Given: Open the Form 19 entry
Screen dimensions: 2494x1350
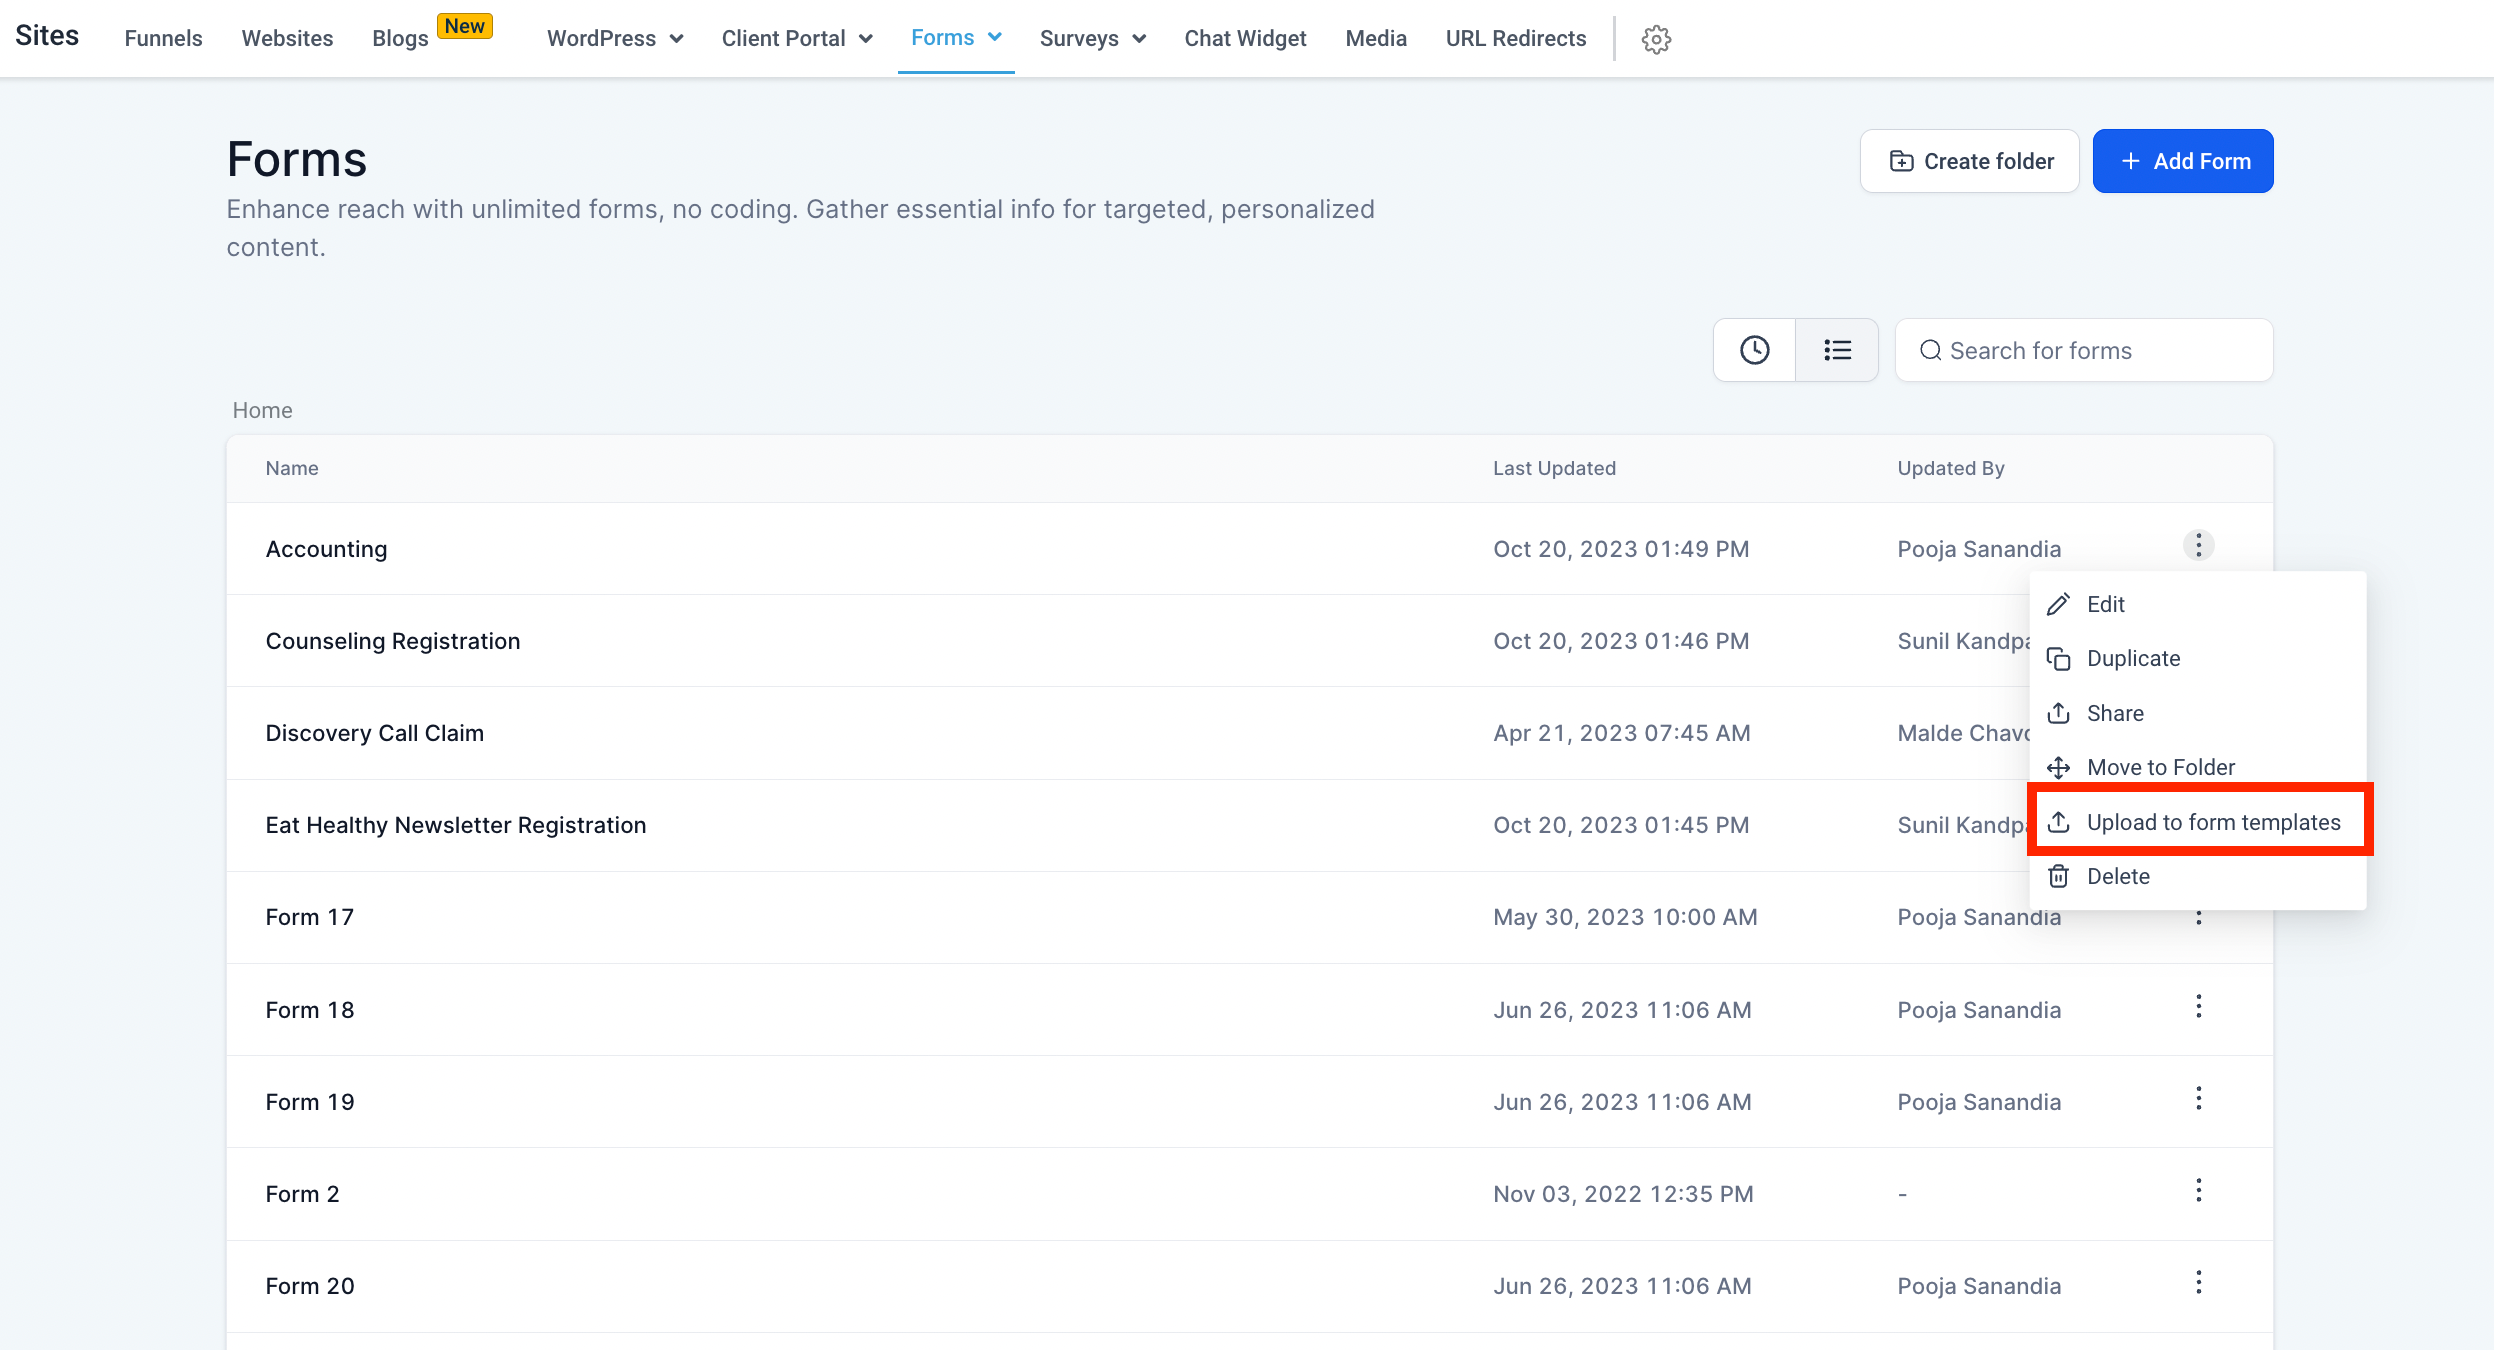Looking at the screenshot, I should point(310,1102).
